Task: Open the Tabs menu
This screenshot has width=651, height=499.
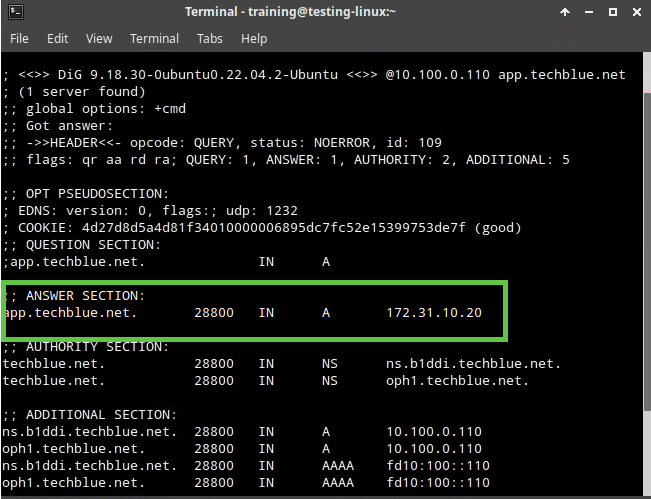Action: coord(210,39)
